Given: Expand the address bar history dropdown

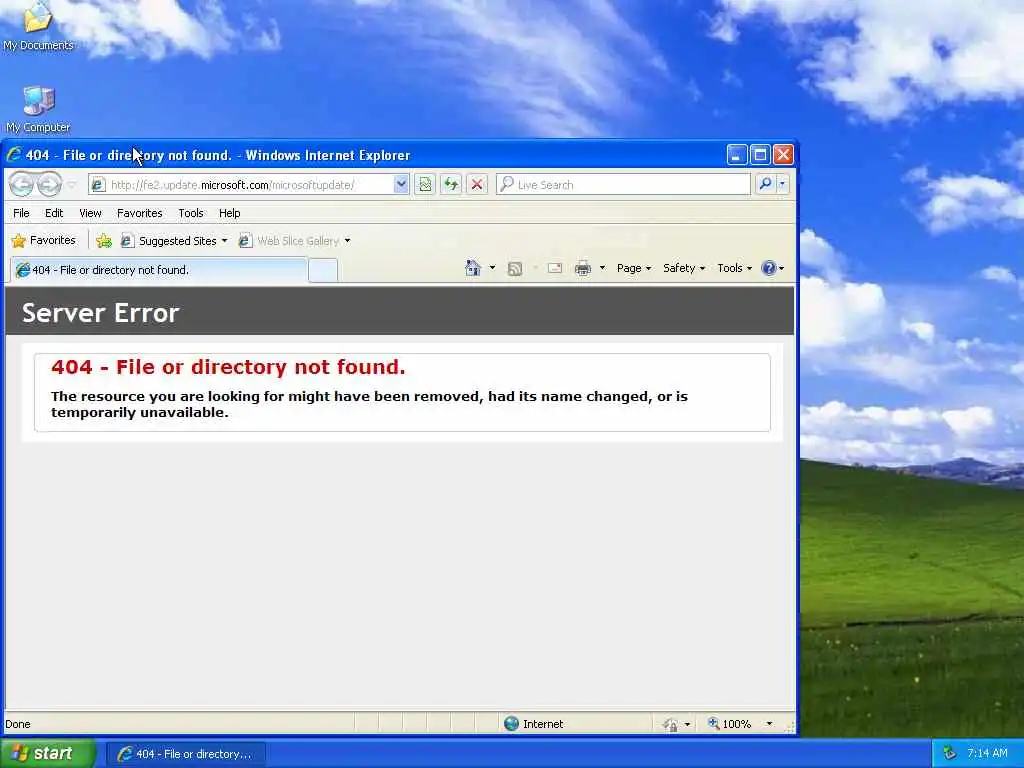Looking at the screenshot, I should [401, 185].
